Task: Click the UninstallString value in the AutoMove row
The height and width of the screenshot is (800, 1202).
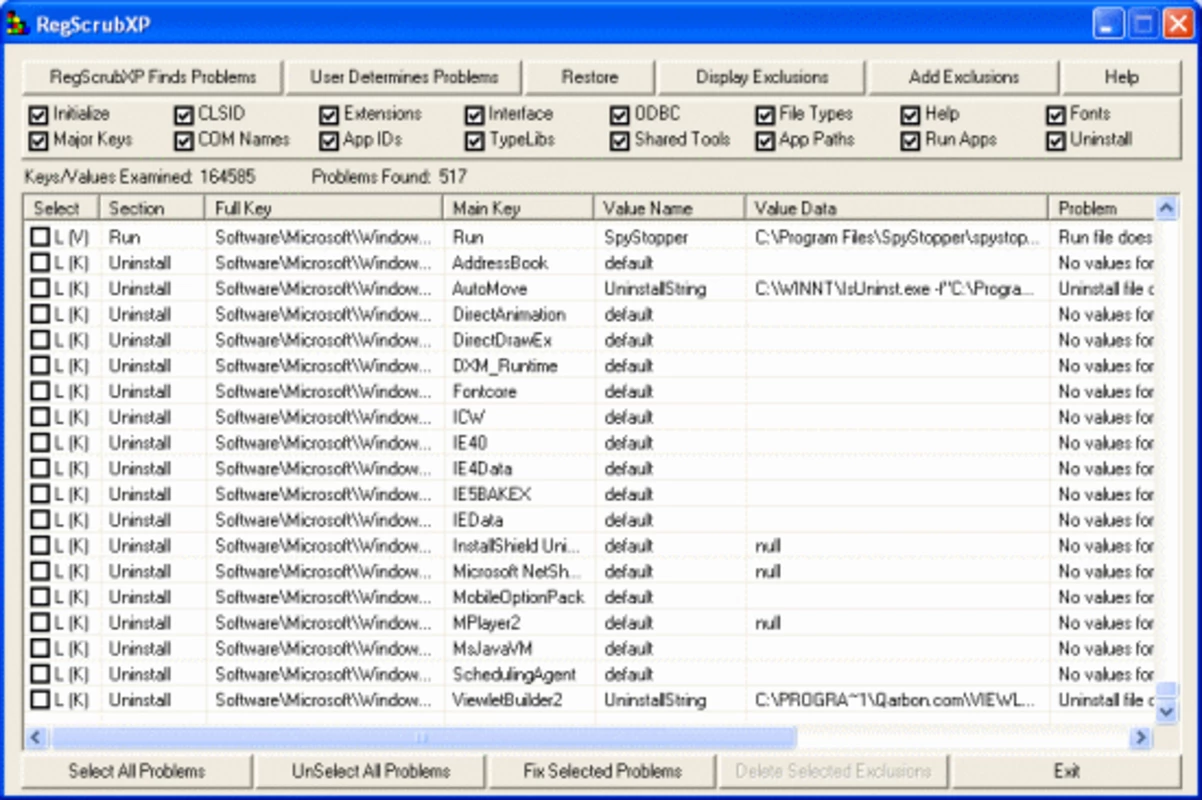Action: coord(655,289)
